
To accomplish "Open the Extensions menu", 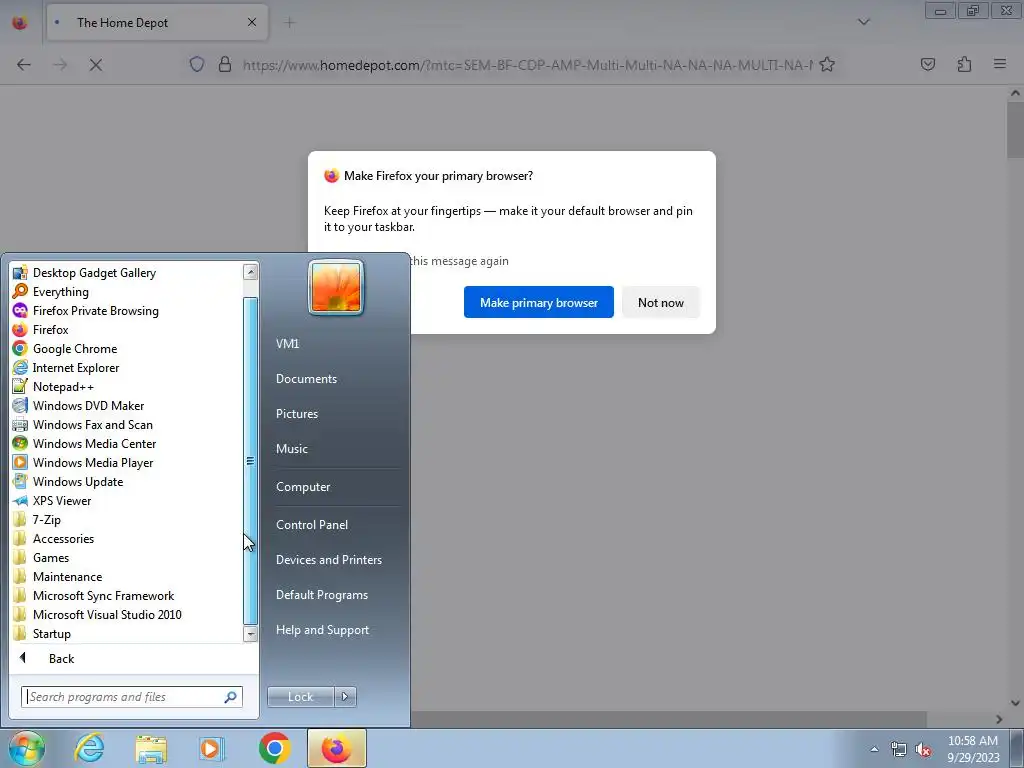I will (964, 65).
